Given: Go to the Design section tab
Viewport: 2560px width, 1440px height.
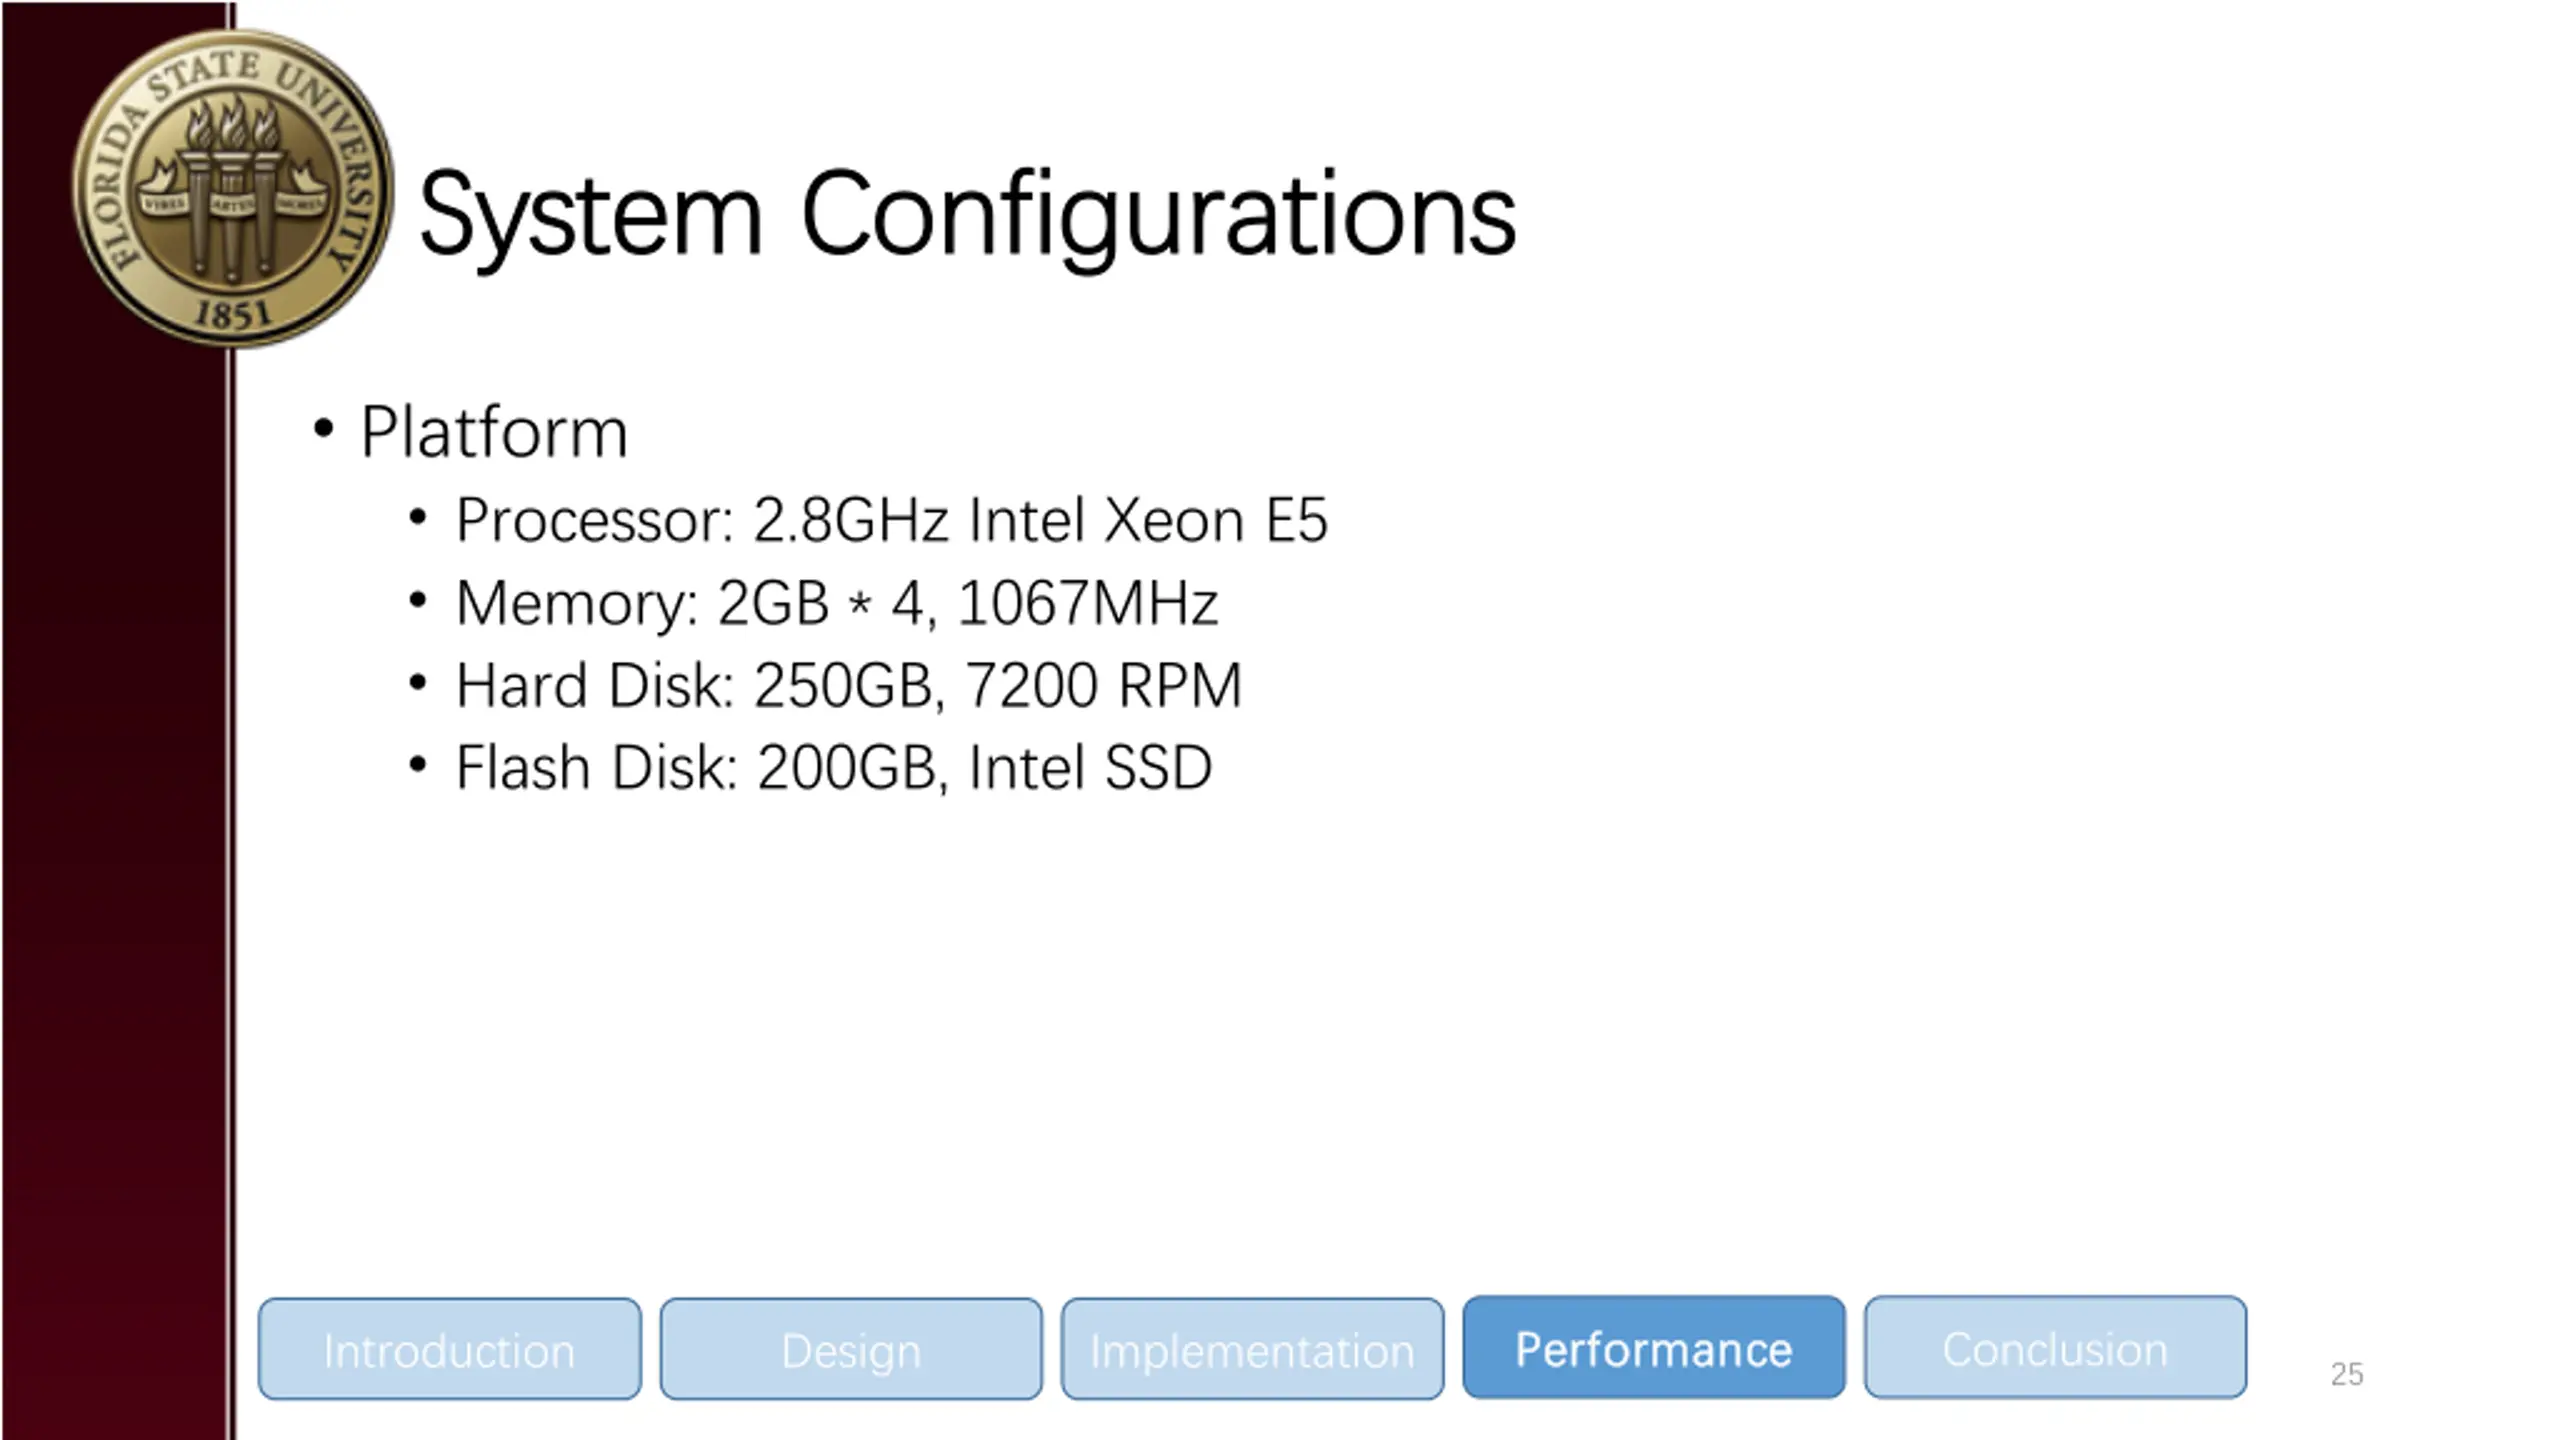Looking at the screenshot, I should pos(851,1350).
